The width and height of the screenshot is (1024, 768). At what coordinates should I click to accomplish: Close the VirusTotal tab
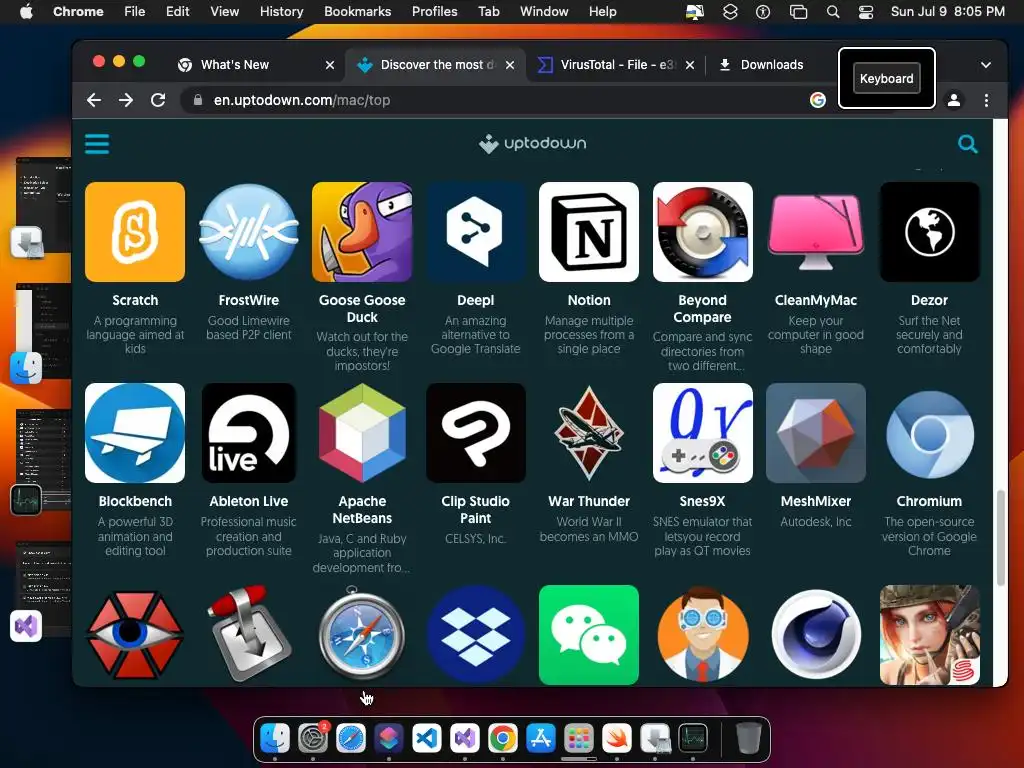(x=690, y=65)
